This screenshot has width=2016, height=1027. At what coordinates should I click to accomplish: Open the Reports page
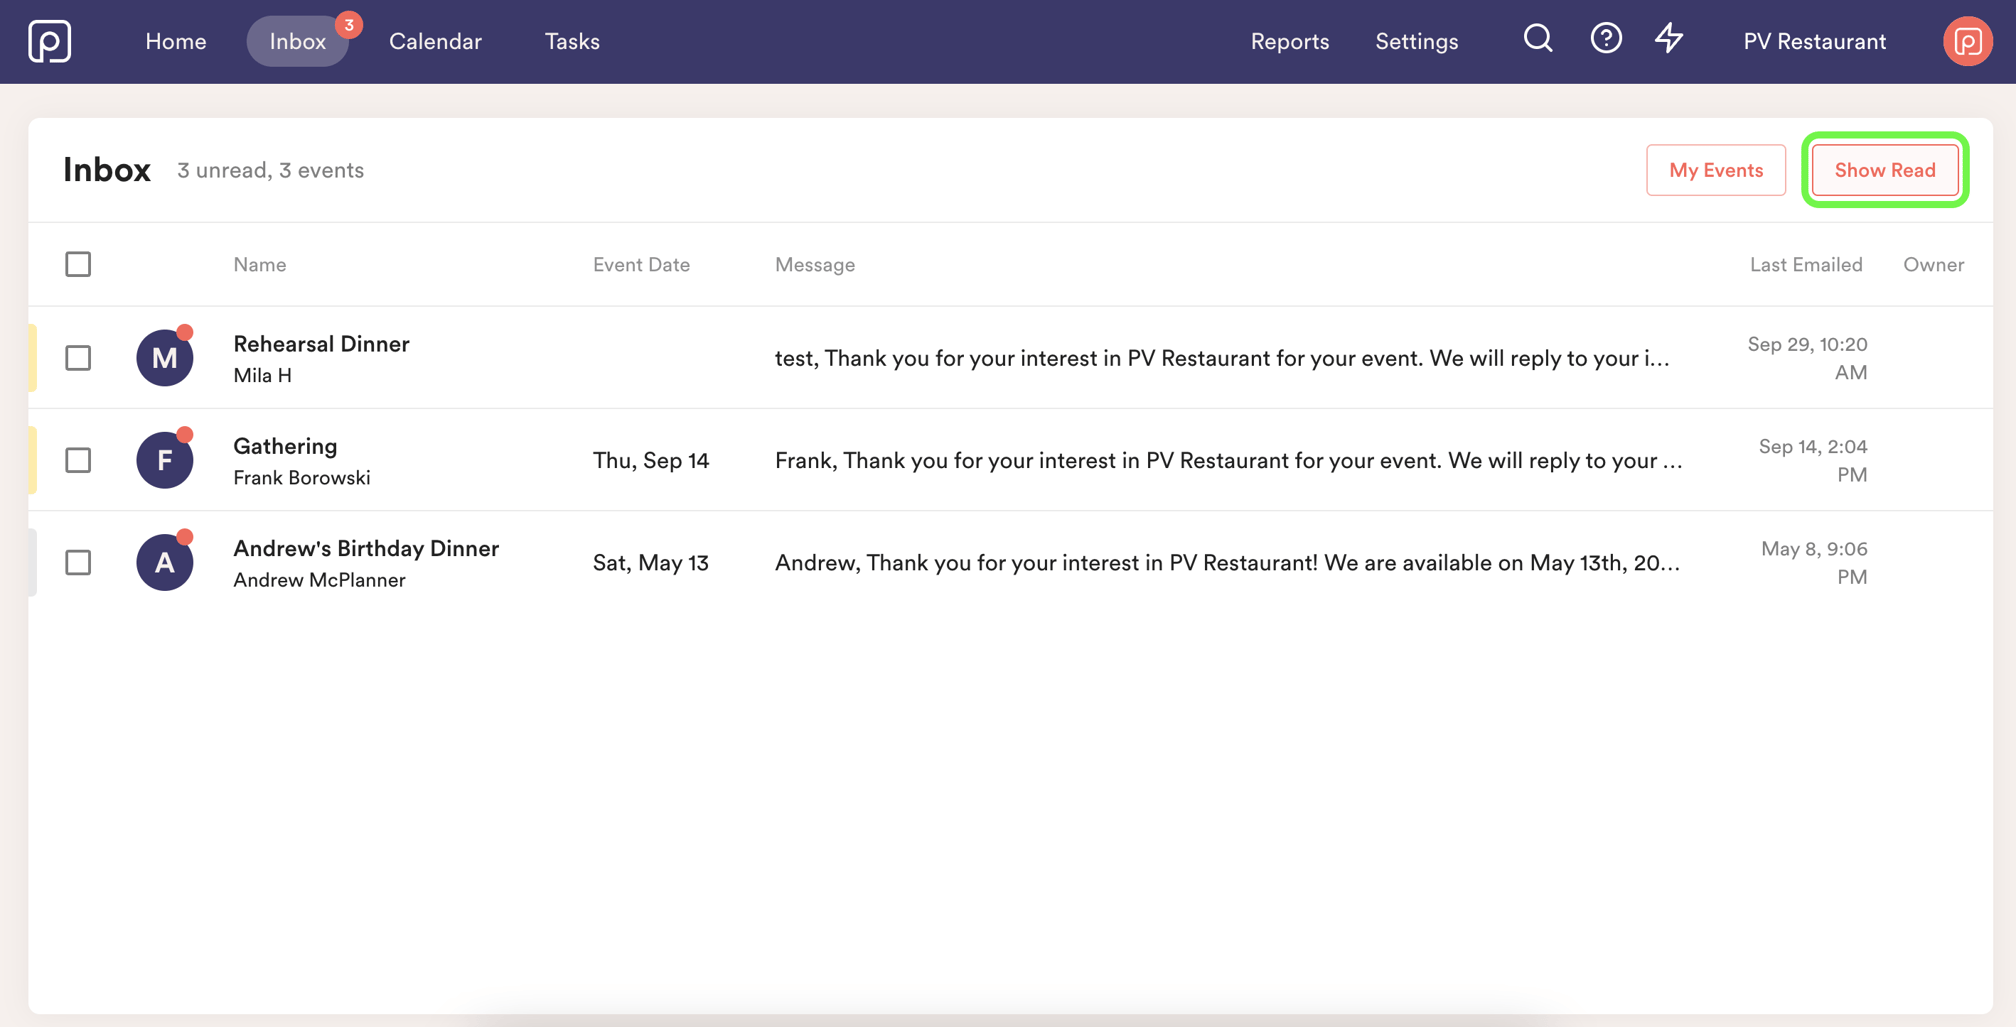point(1289,41)
